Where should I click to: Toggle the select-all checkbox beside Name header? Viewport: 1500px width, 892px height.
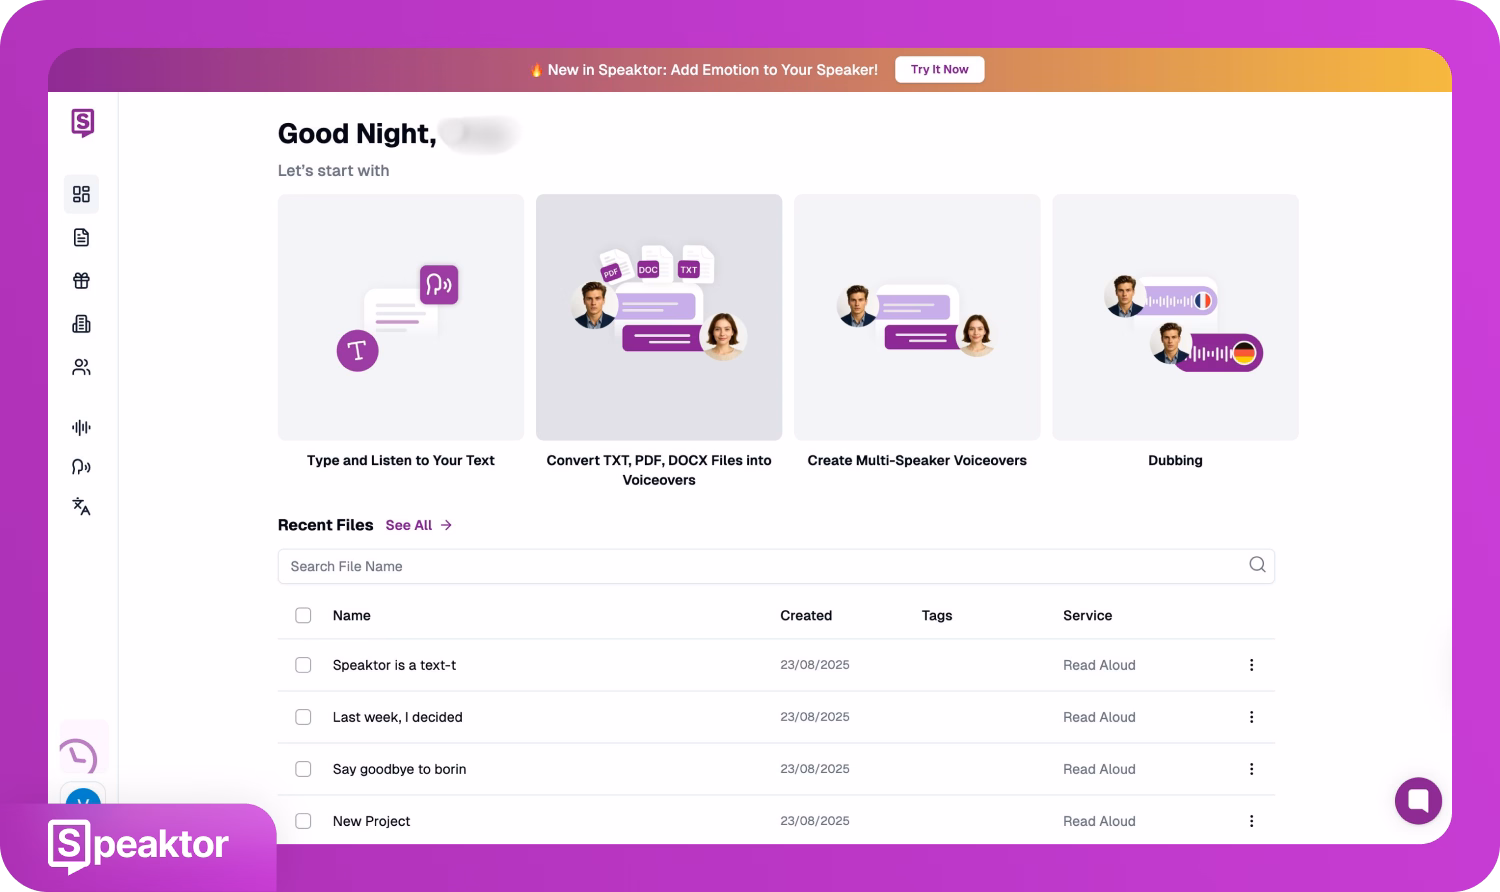(303, 616)
